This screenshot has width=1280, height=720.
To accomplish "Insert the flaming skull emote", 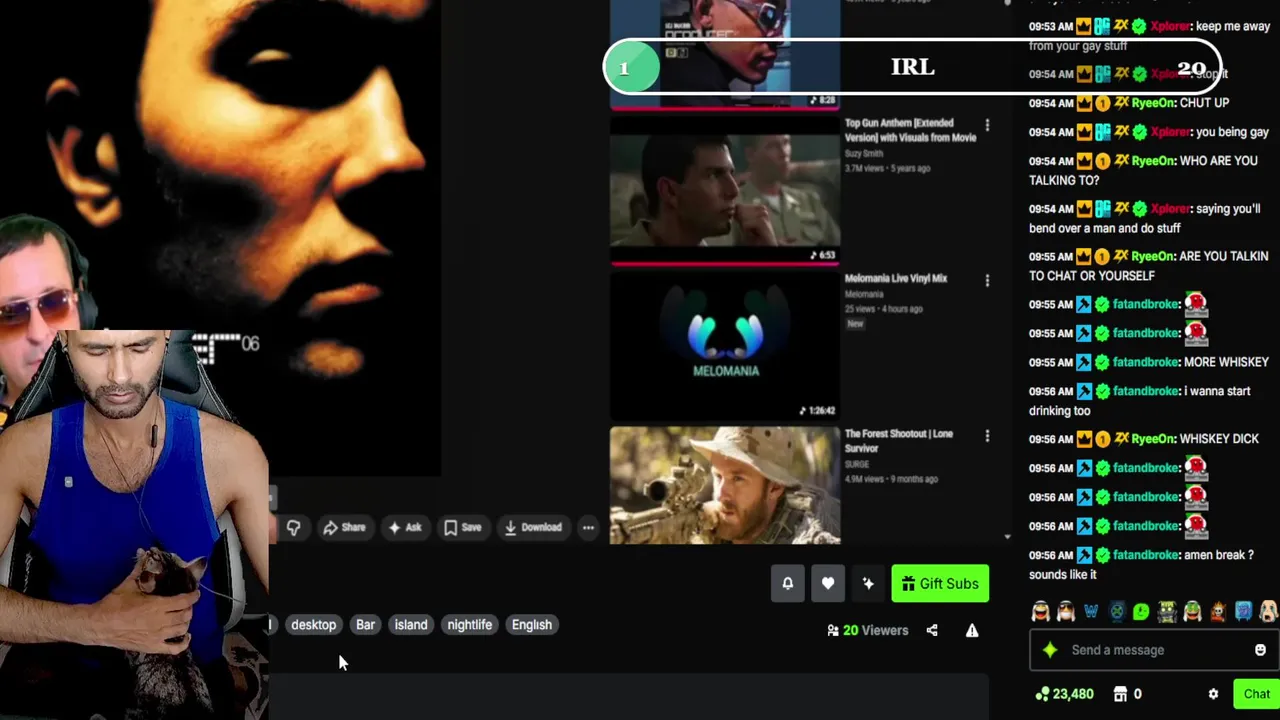I will point(1218,611).
